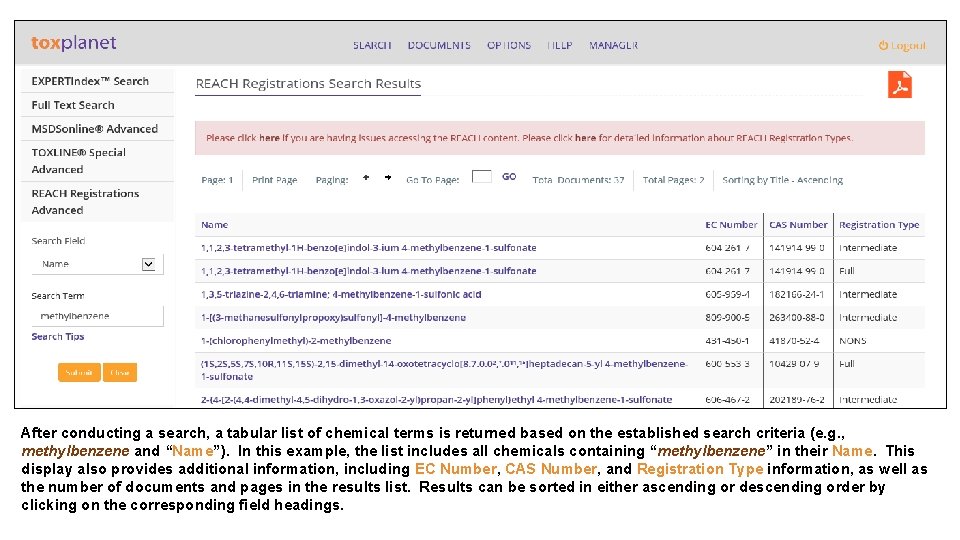
Task: Click the Submit button
Action: click(x=79, y=372)
